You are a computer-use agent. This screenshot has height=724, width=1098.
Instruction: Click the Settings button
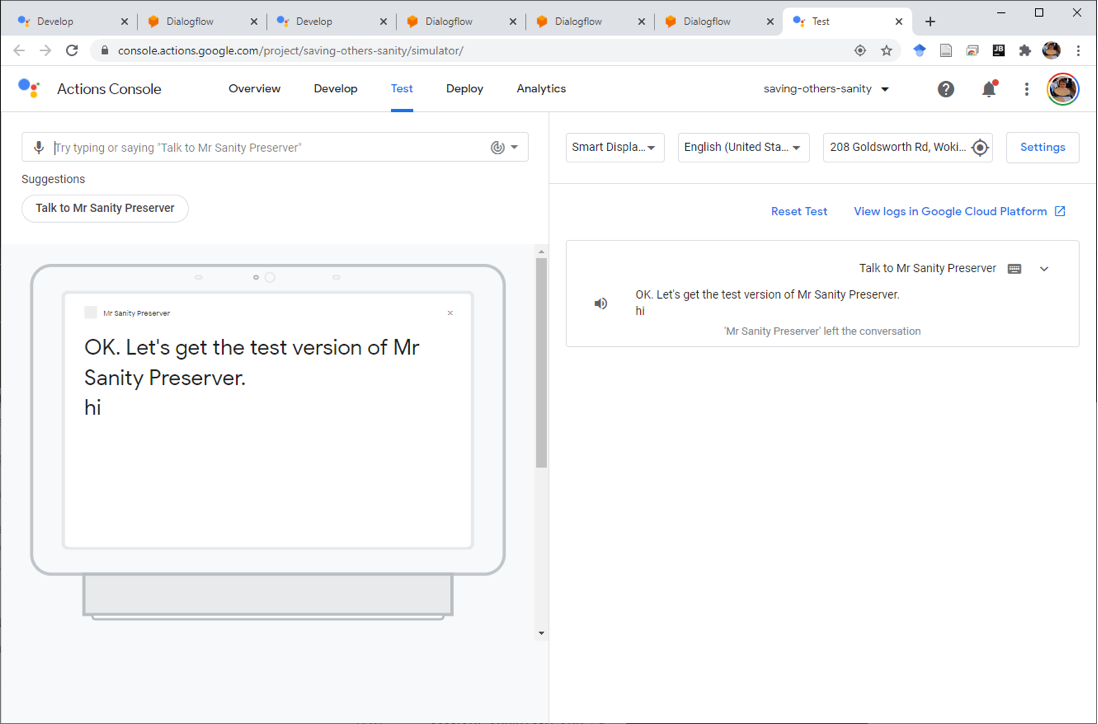[x=1043, y=147]
